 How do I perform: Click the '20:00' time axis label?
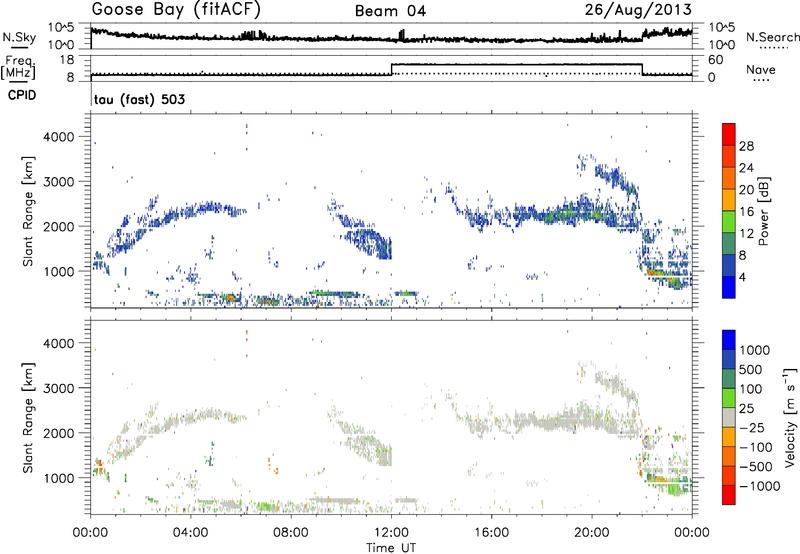coord(592,533)
